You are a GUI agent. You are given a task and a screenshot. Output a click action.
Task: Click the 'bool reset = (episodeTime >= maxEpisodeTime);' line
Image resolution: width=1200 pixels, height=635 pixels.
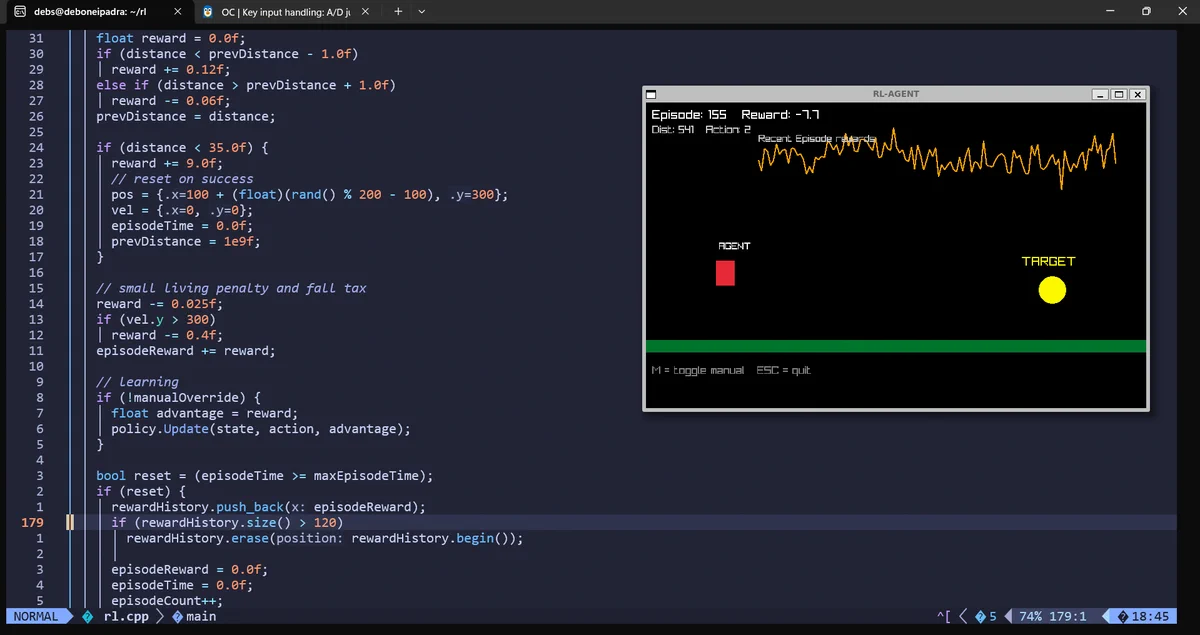(265, 475)
